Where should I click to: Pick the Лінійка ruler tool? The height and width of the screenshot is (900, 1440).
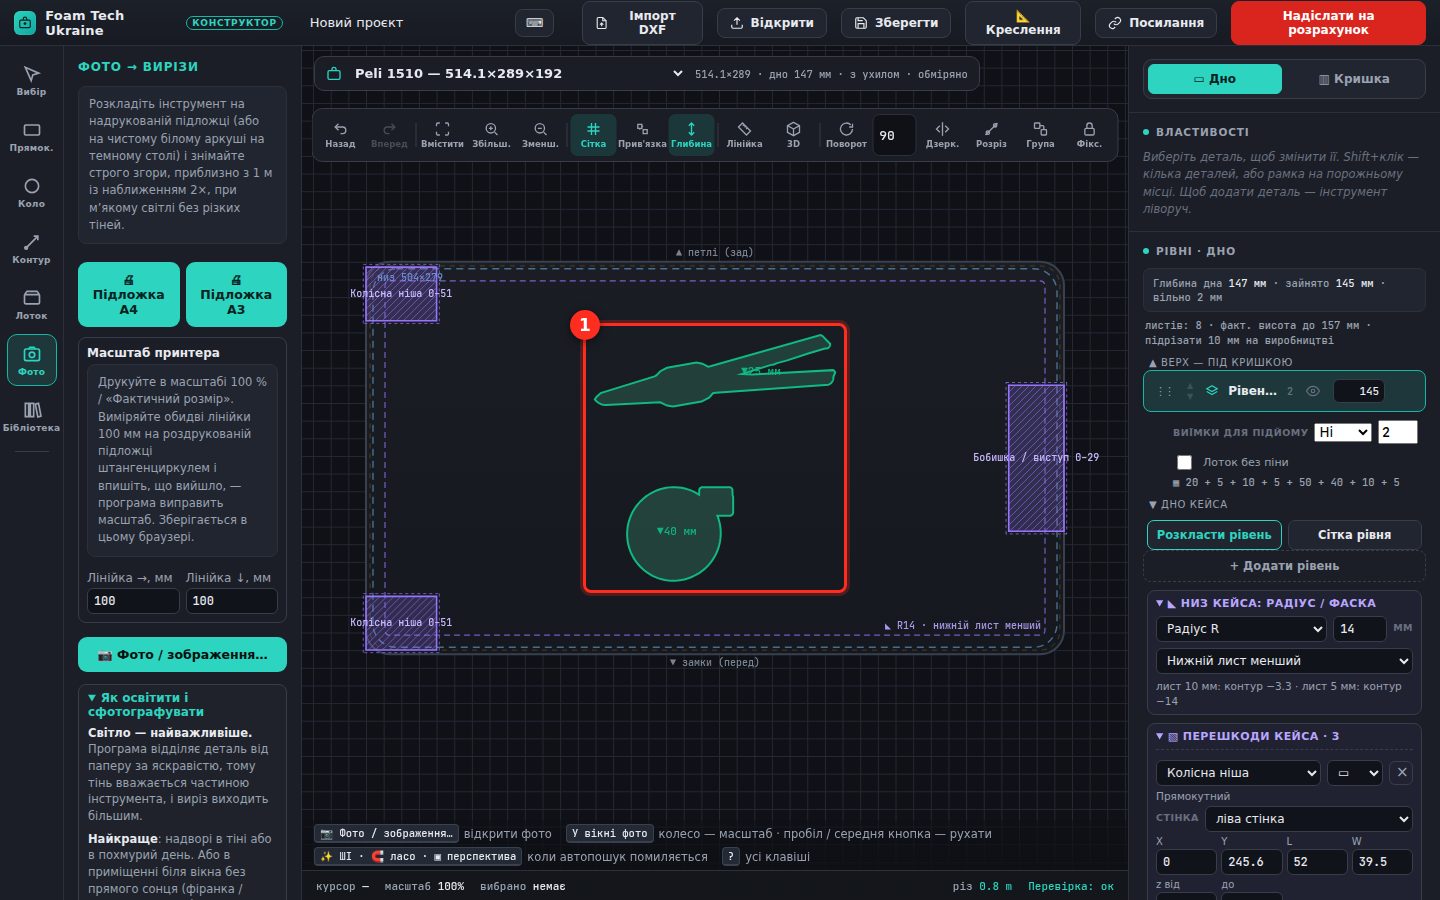coord(744,135)
